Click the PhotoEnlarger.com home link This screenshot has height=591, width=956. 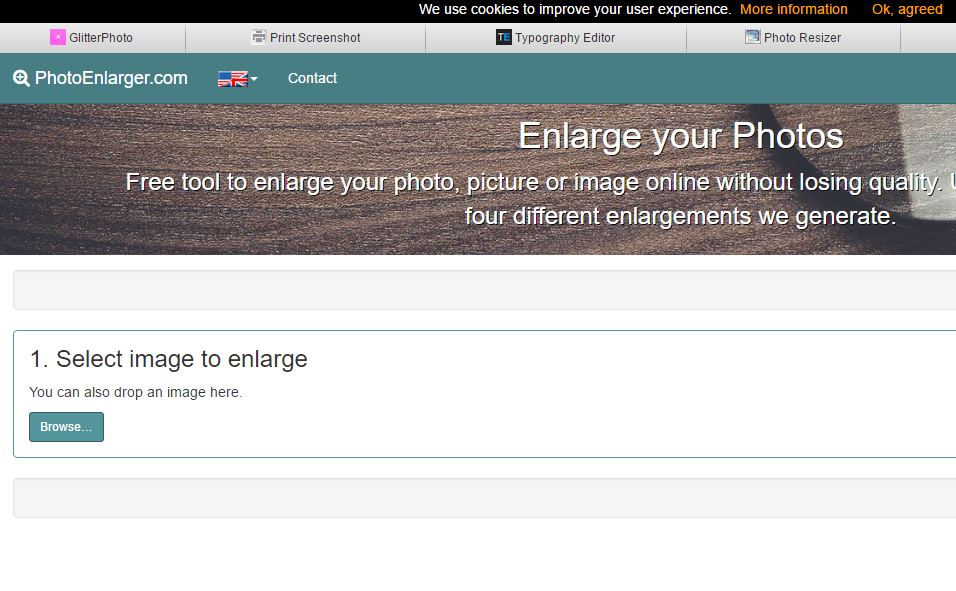(111, 78)
